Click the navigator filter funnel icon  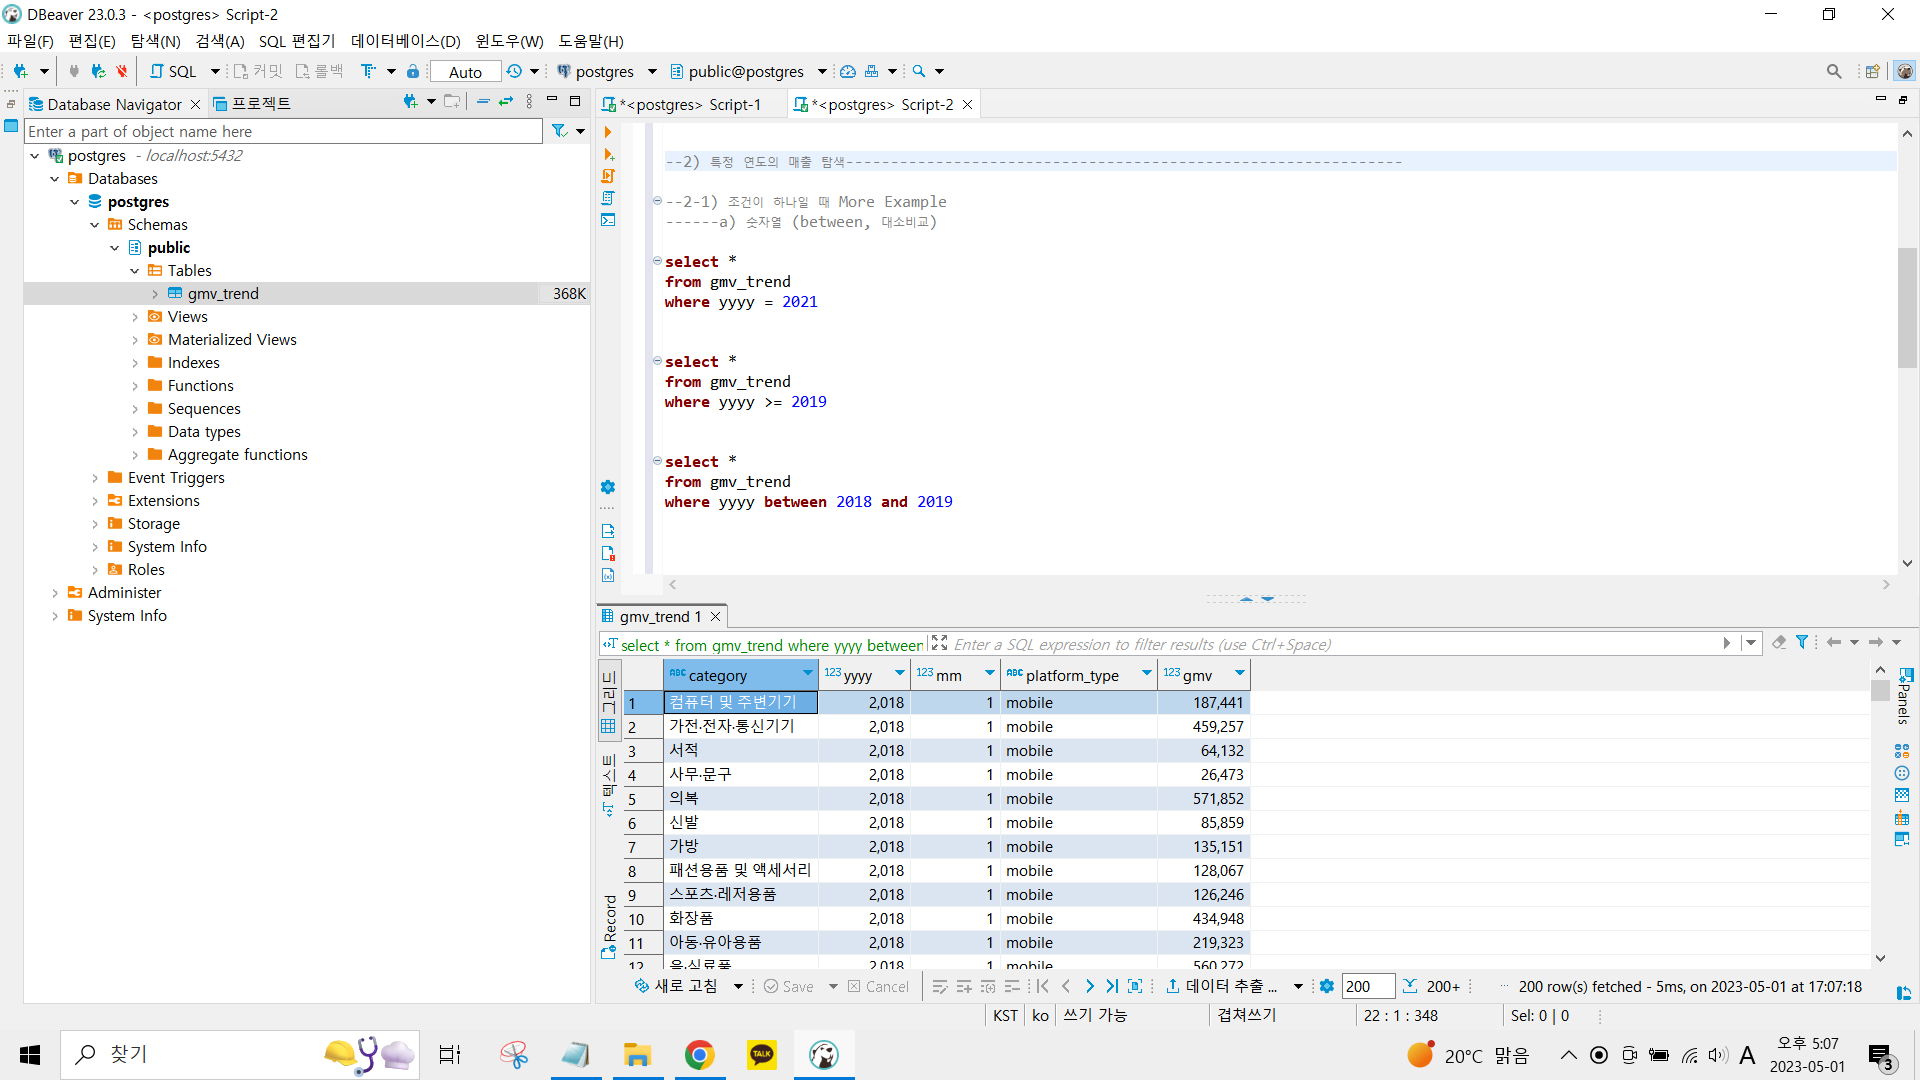coord(559,131)
